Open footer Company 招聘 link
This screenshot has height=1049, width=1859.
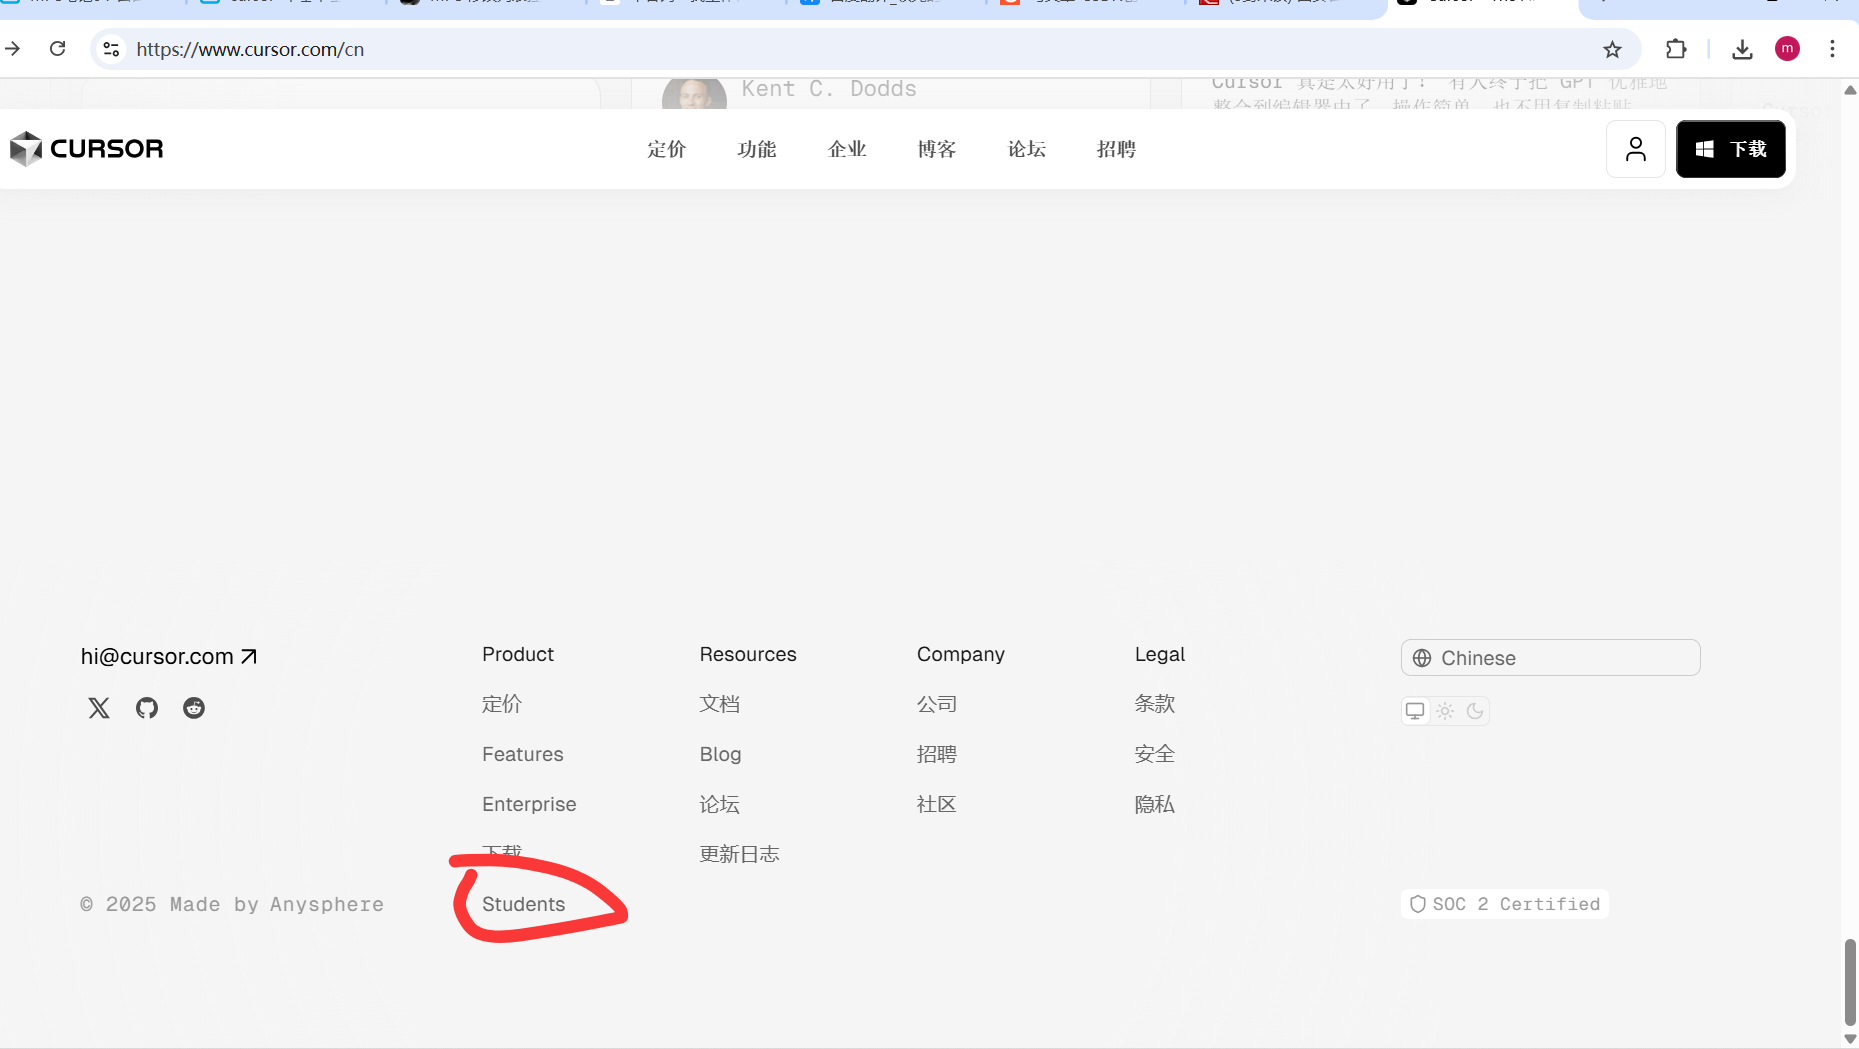[x=937, y=754]
